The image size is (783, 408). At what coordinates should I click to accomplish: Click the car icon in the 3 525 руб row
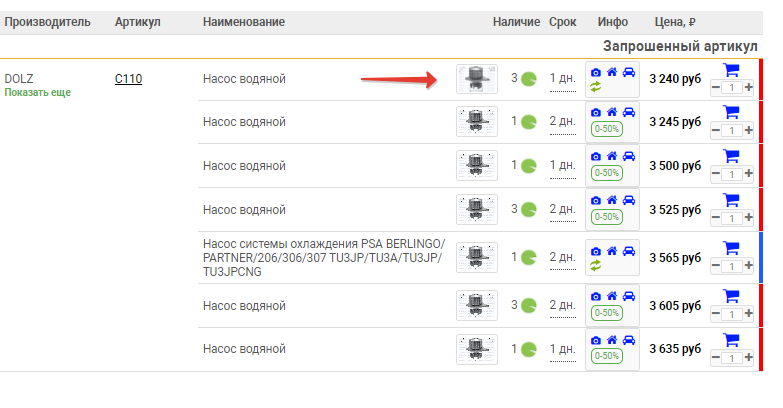(x=628, y=200)
